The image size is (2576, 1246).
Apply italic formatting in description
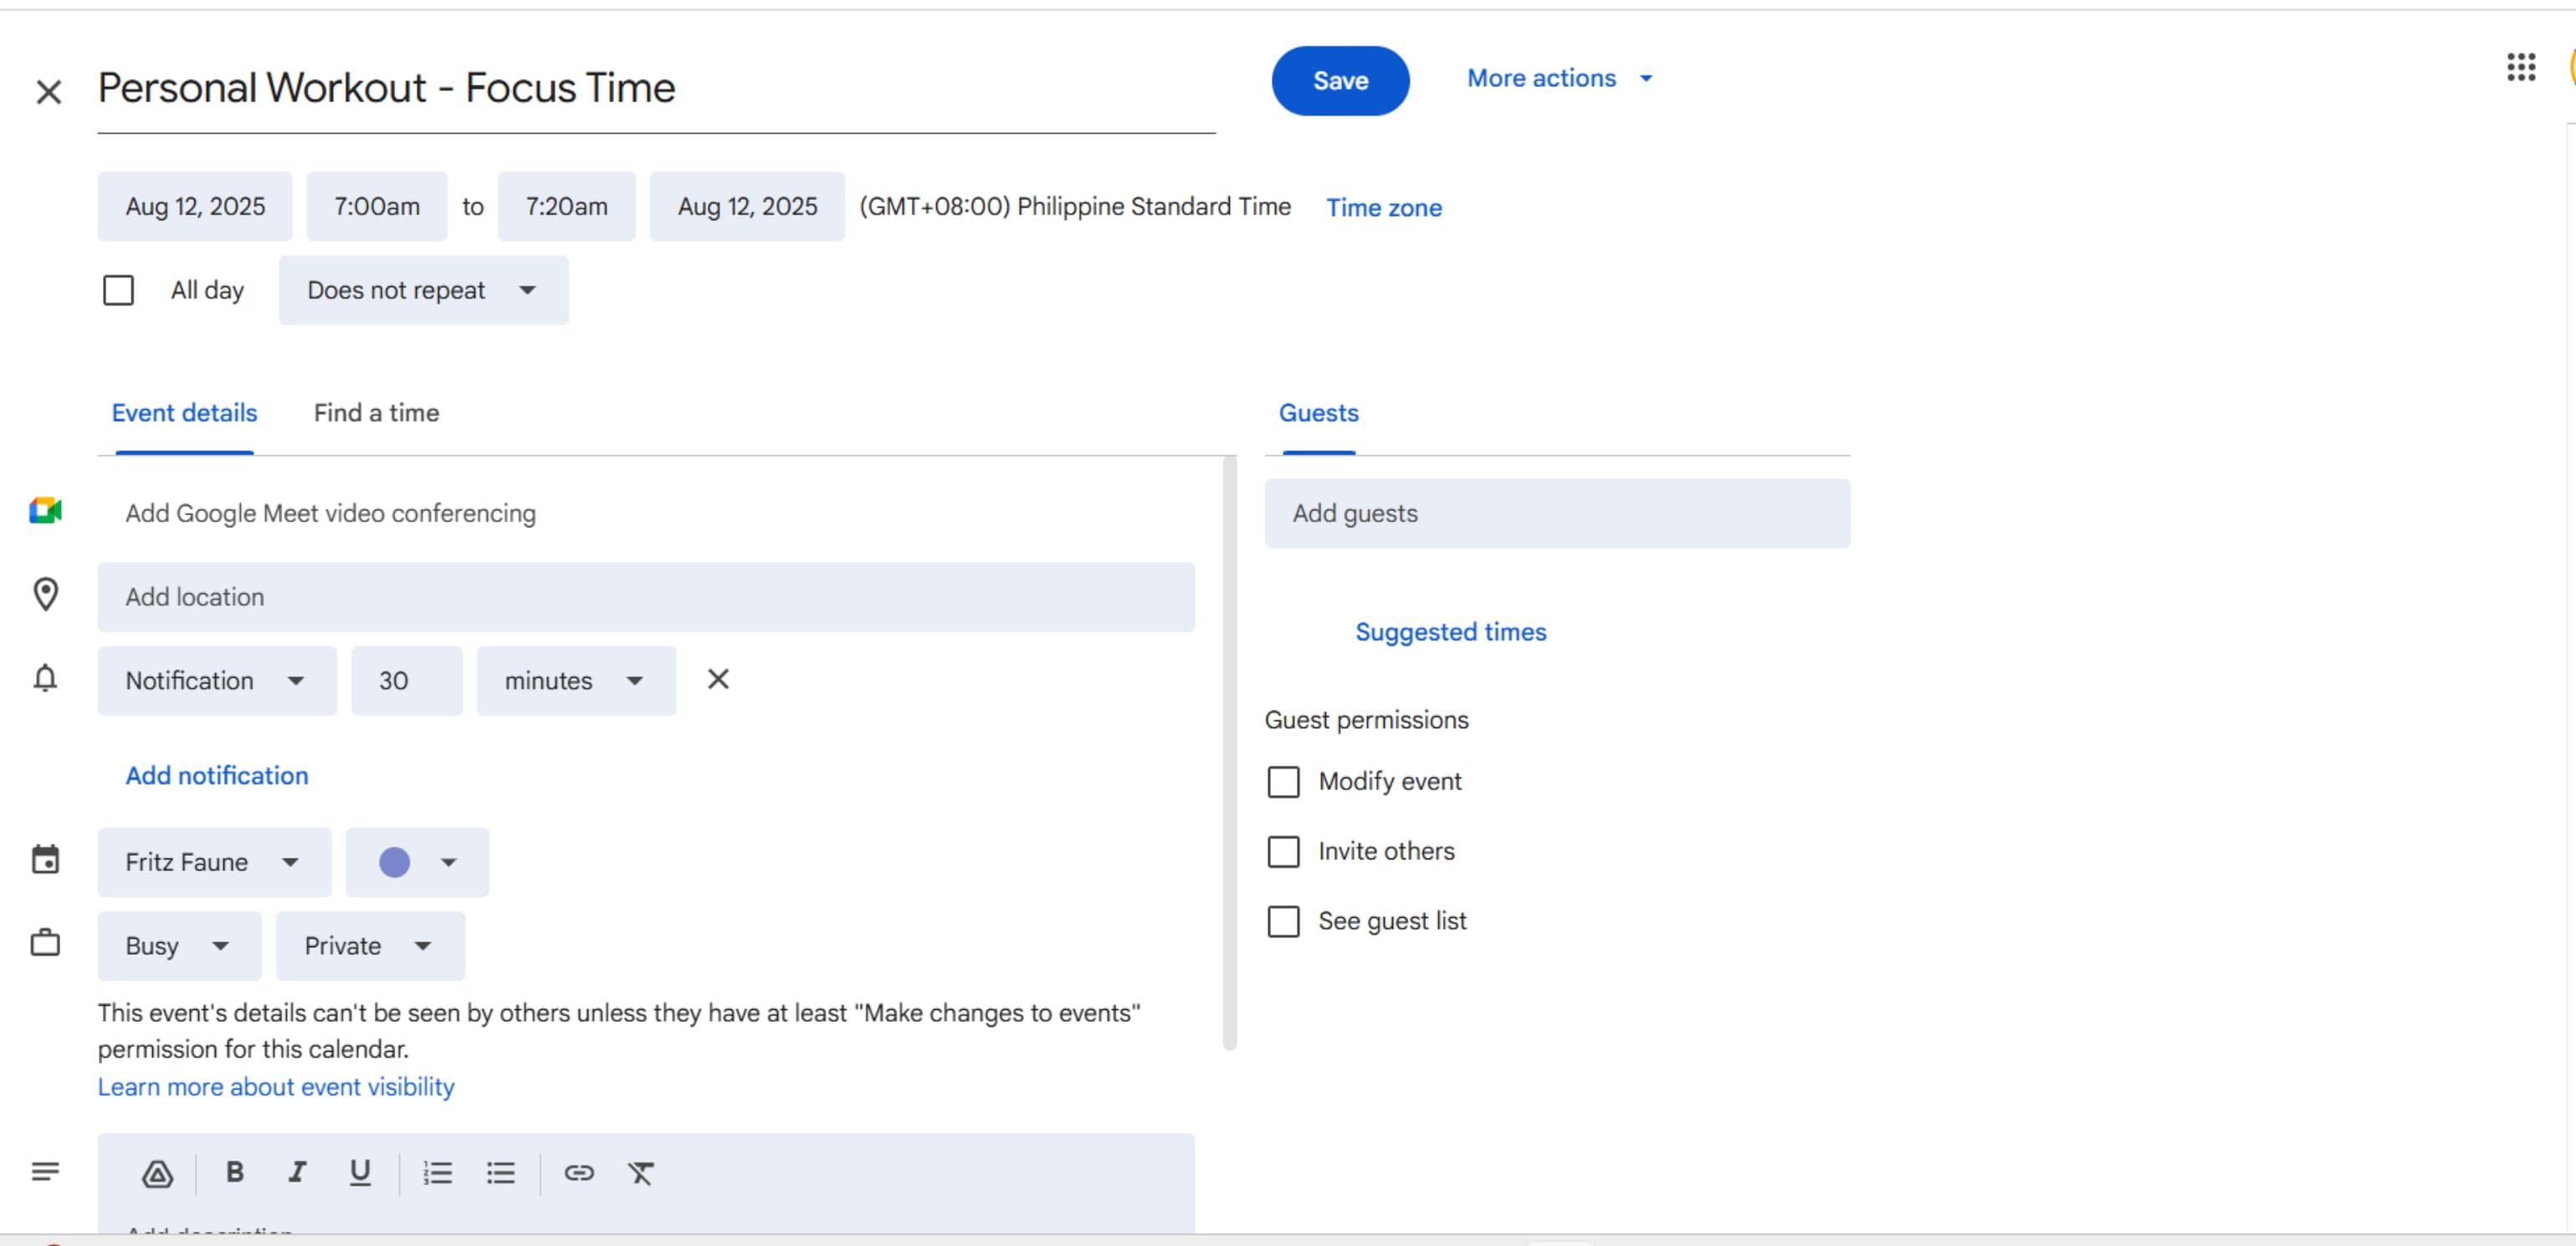point(297,1172)
